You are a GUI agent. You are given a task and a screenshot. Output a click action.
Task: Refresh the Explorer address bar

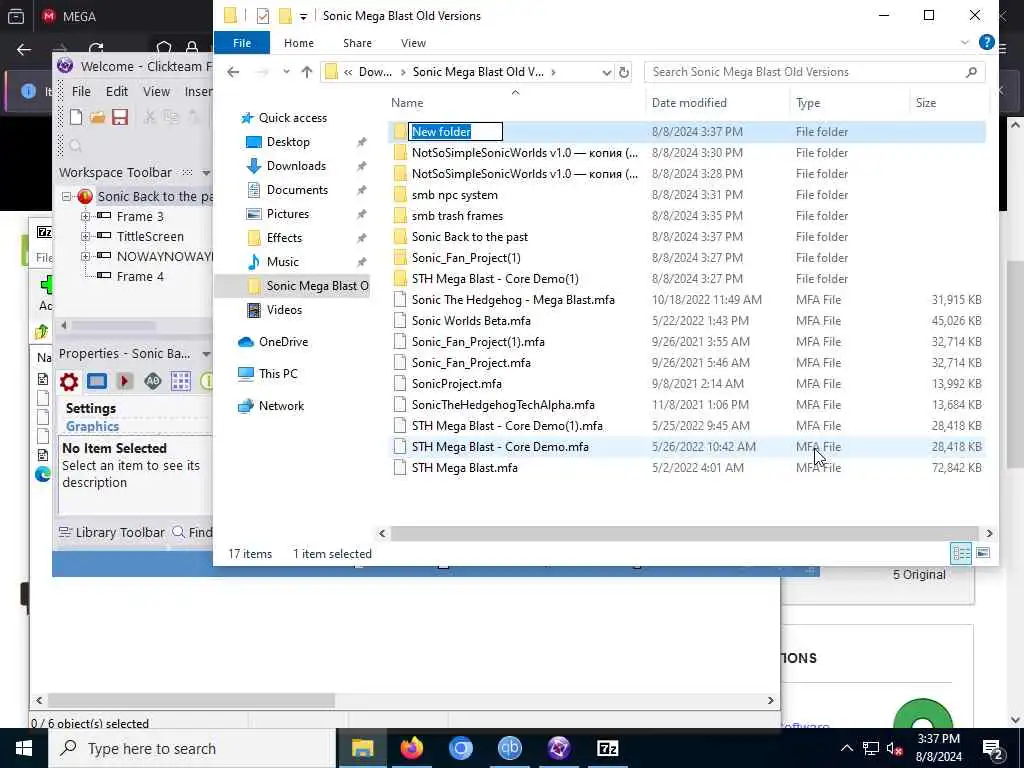tap(624, 72)
